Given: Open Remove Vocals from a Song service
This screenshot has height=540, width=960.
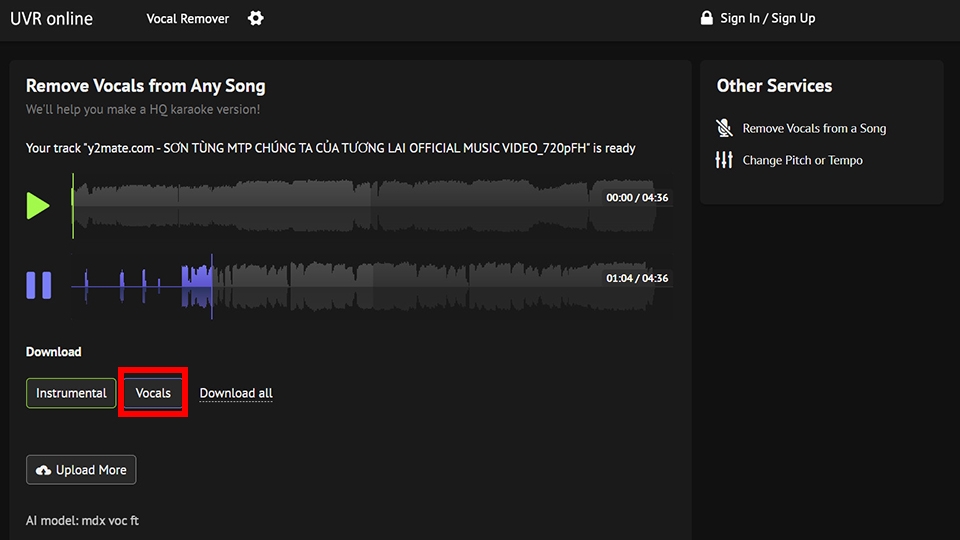Looking at the screenshot, I should [814, 128].
